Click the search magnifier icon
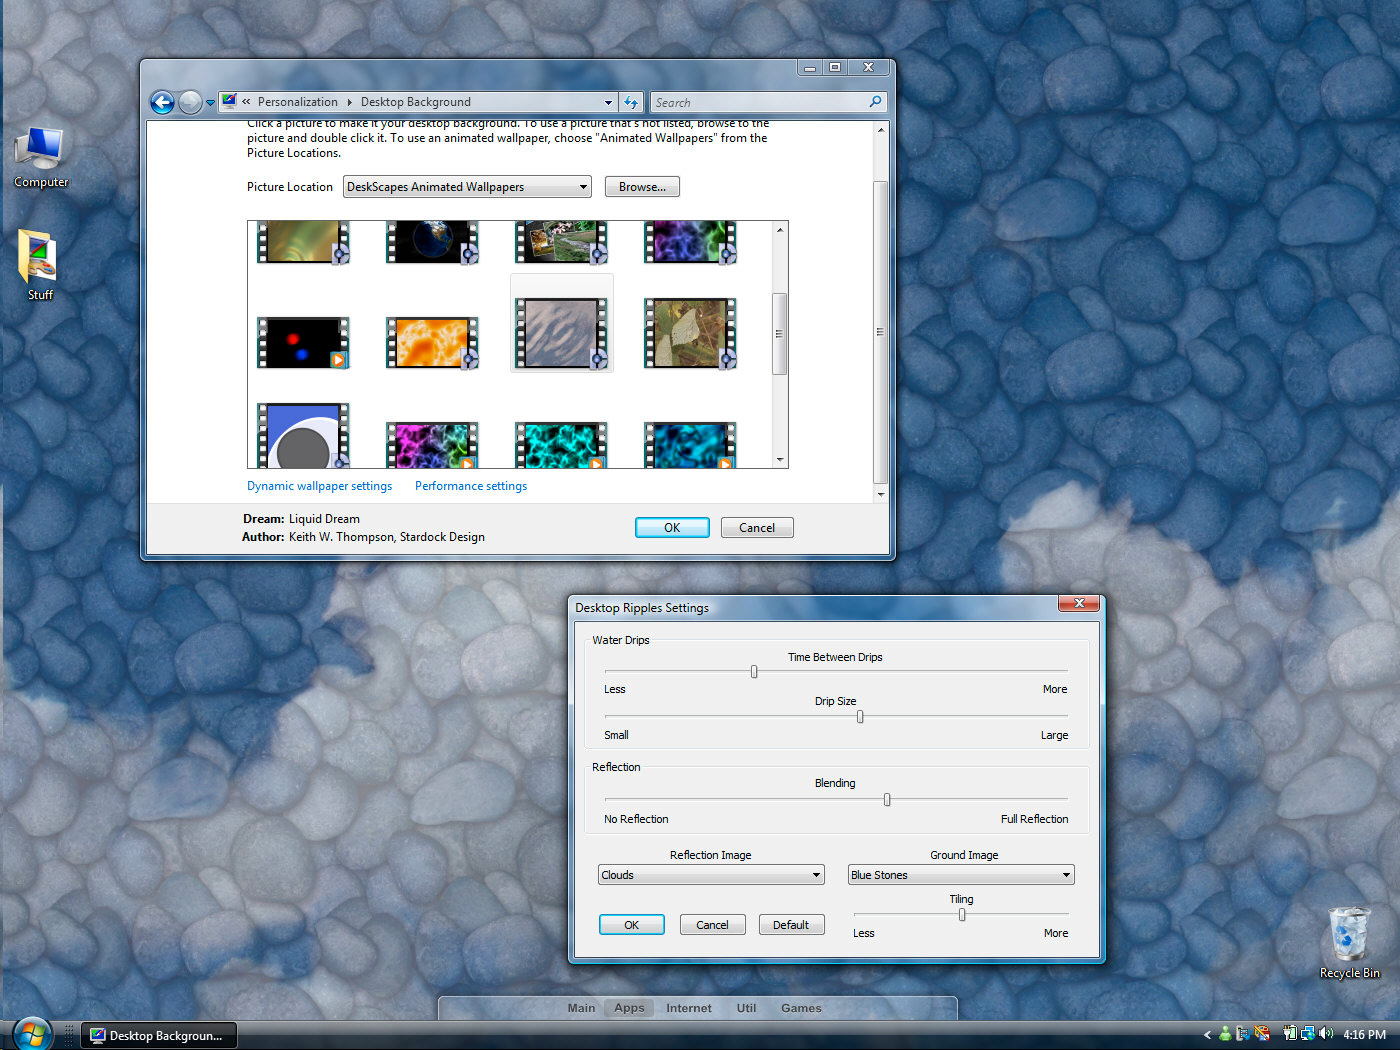The width and height of the screenshot is (1400, 1050). pos(875,102)
